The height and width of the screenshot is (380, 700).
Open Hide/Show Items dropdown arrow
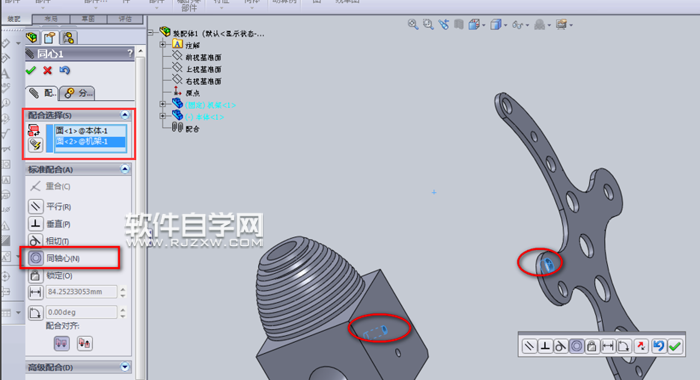click(527, 25)
